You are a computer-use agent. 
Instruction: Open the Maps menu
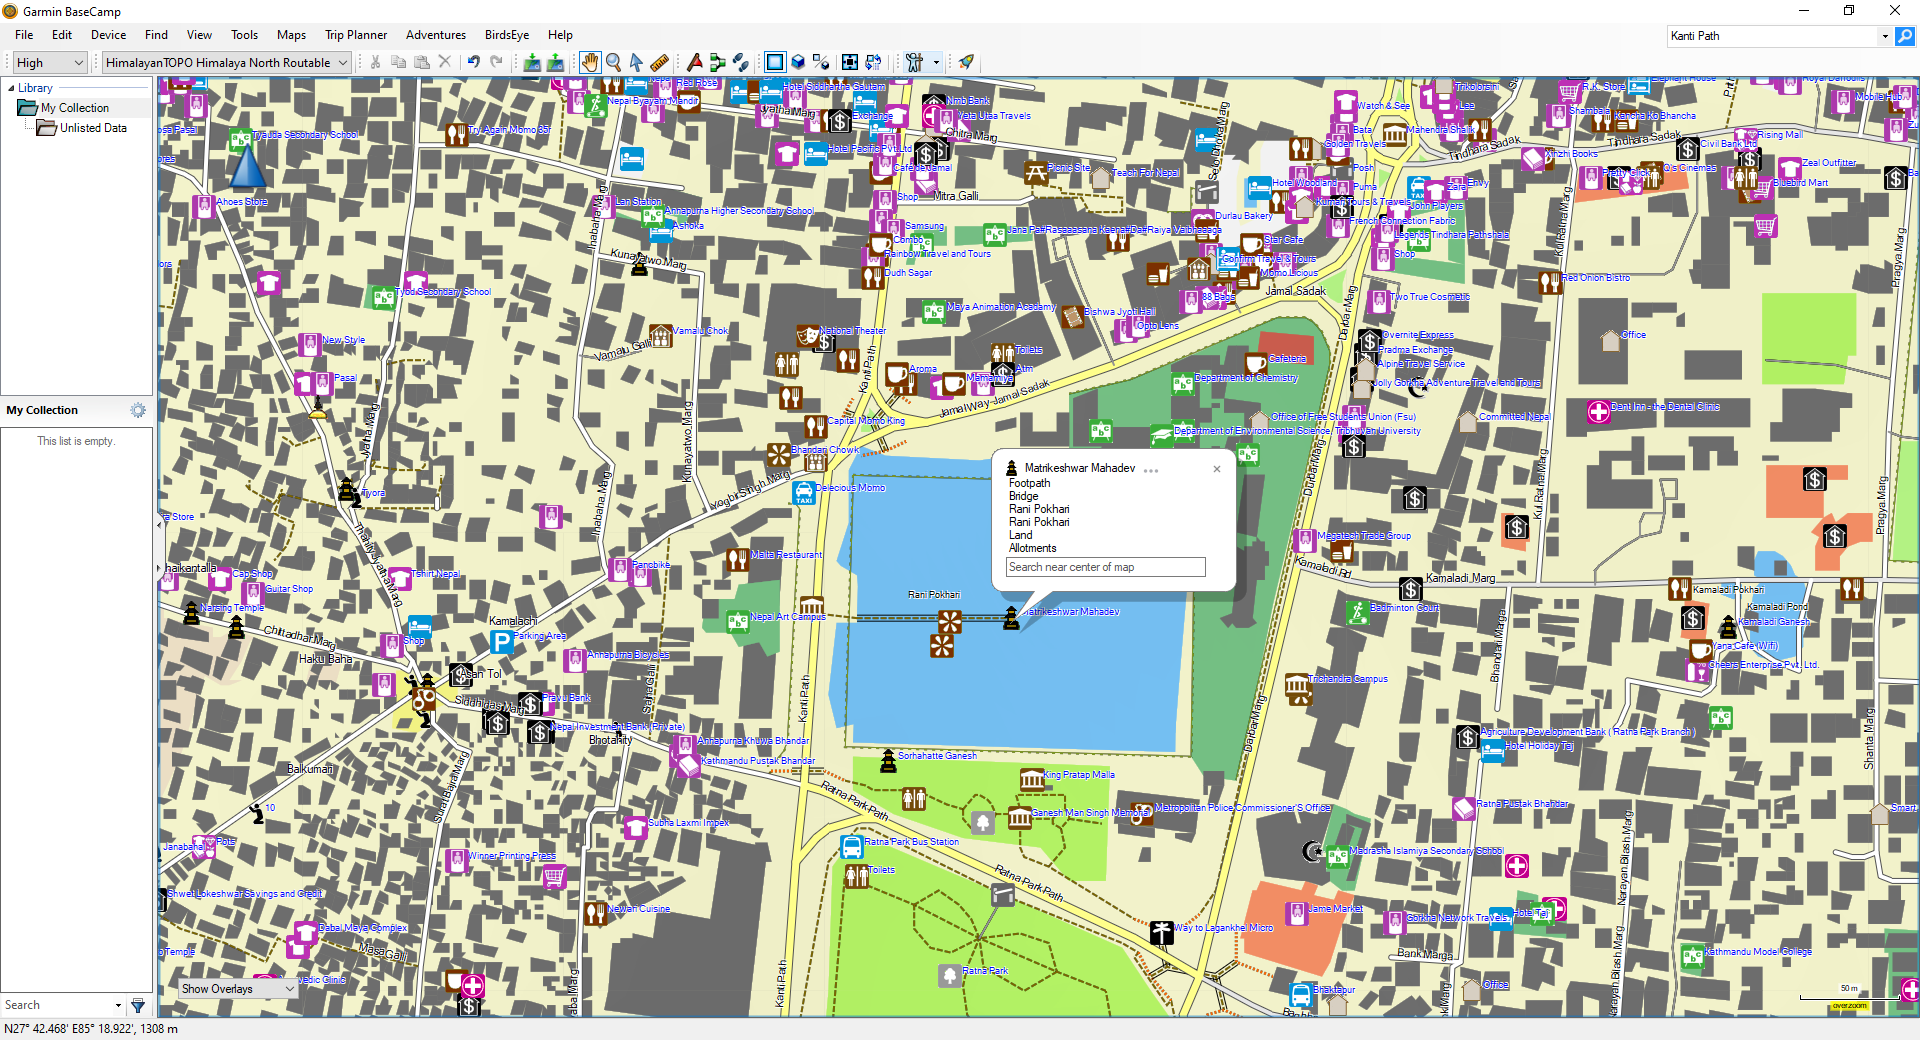pos(291,35)
